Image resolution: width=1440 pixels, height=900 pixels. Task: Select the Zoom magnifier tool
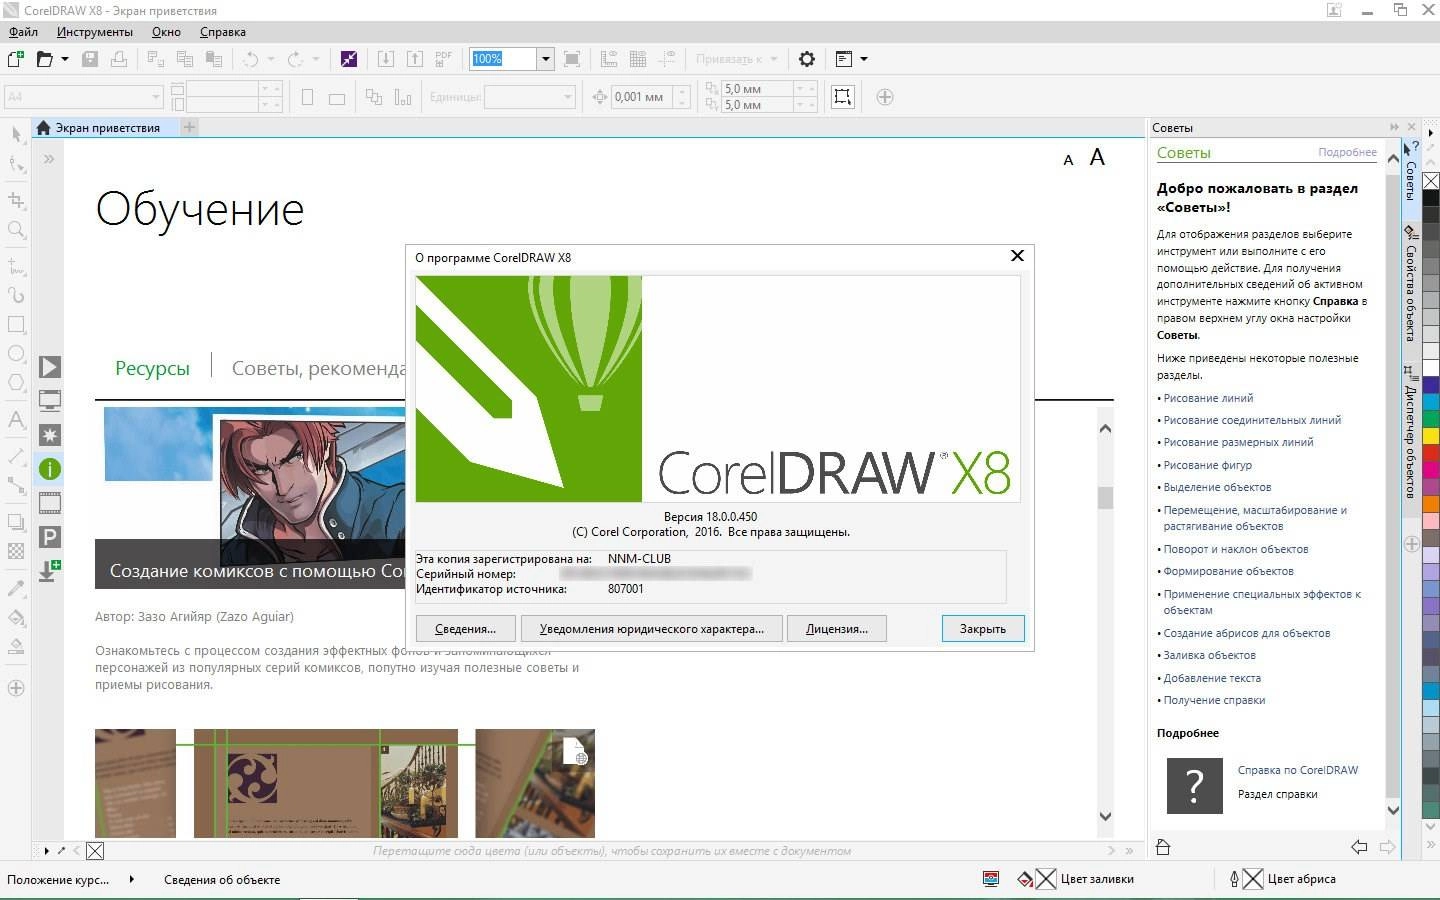(16, 231)
